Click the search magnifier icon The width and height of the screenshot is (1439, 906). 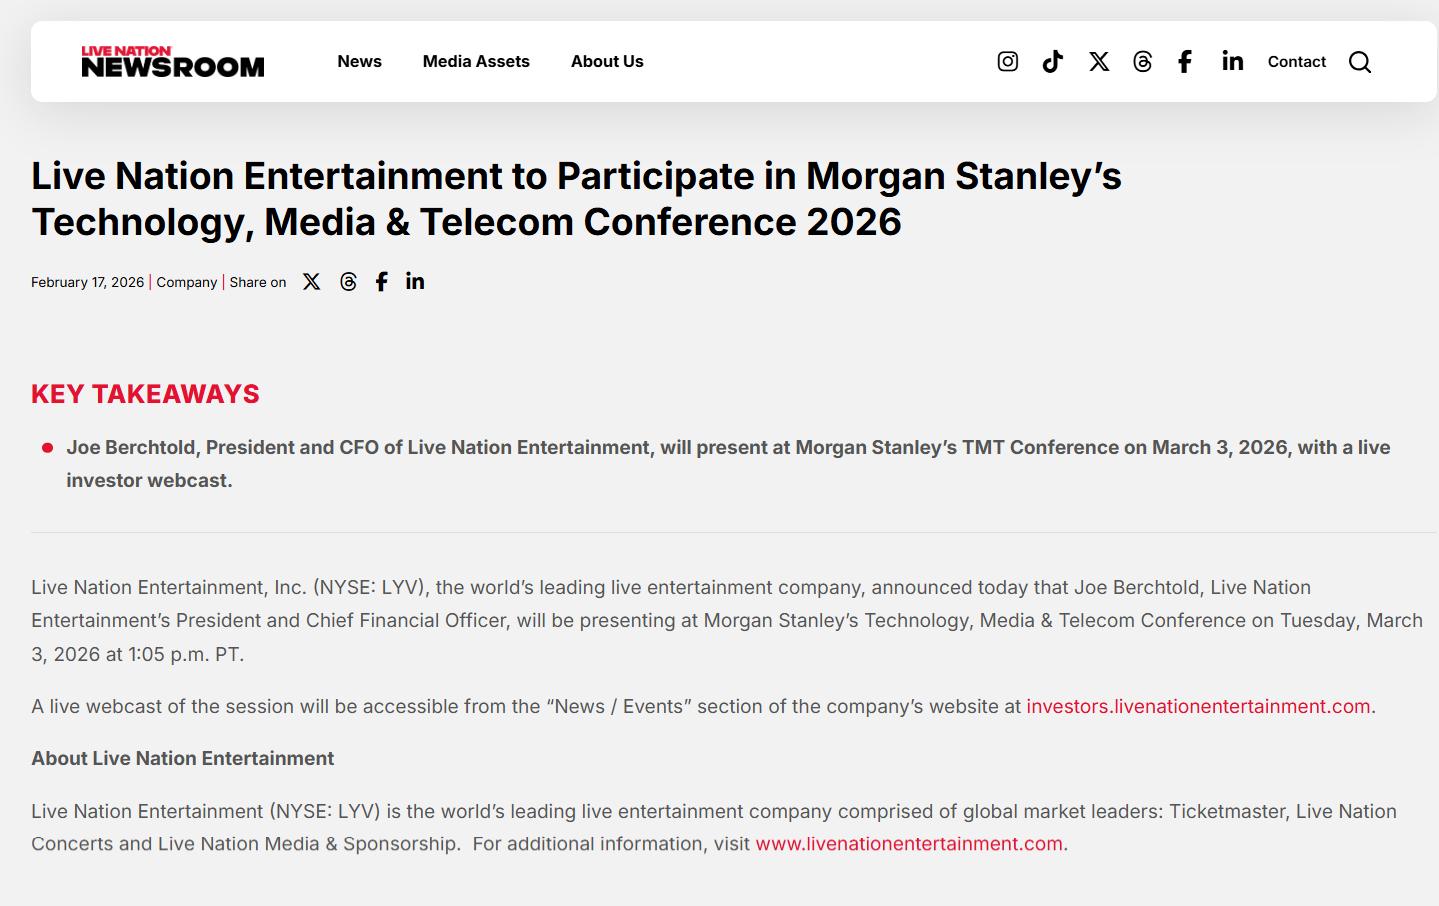[x=1360, y=62]
